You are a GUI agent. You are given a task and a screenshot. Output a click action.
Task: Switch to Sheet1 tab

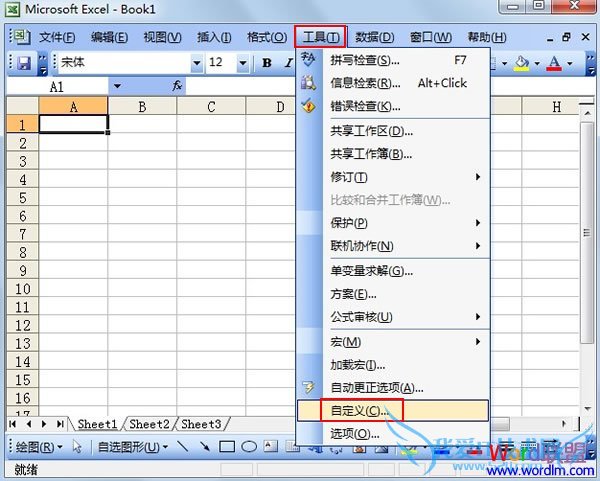(x=97, y=424)
